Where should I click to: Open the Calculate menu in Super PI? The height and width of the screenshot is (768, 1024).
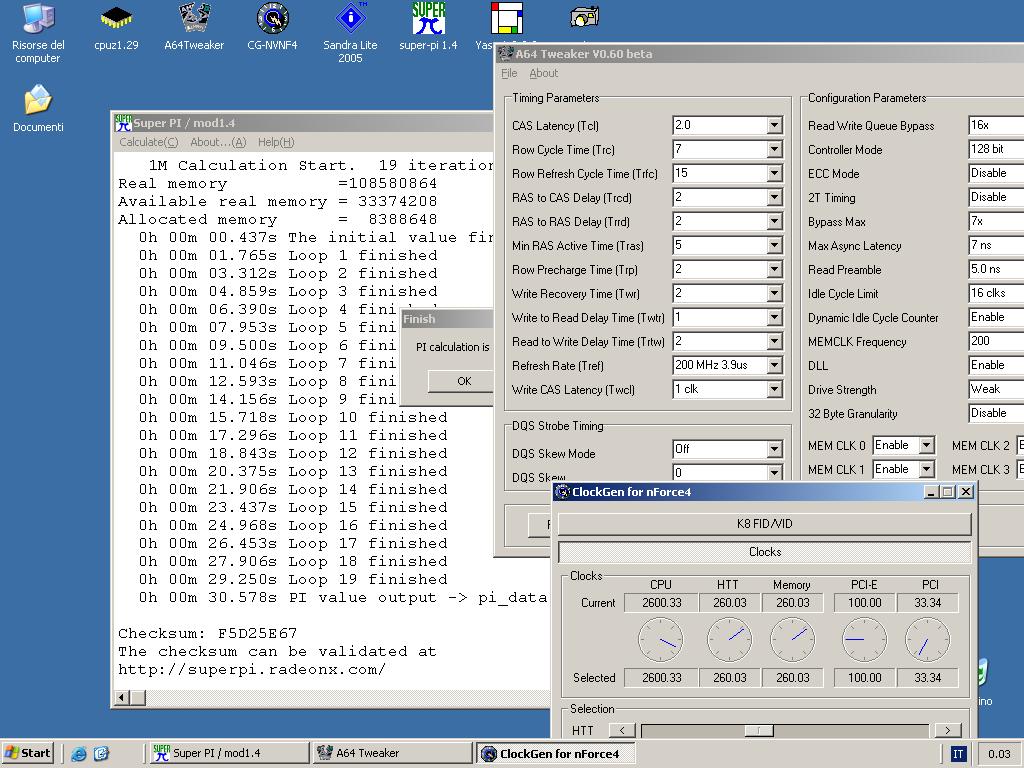point(148,142)
